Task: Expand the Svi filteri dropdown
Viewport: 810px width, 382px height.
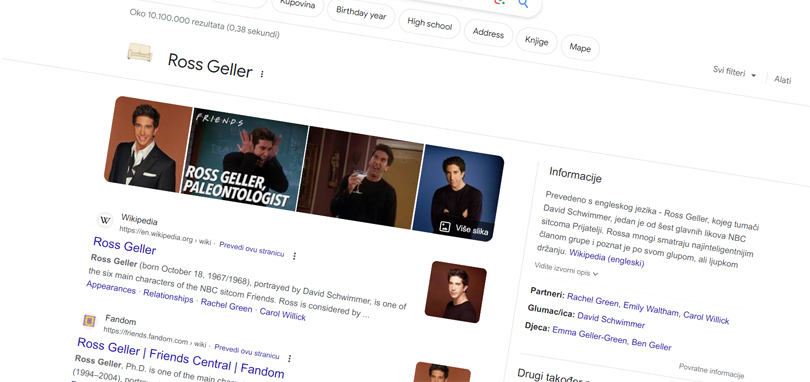Action: point(734,72)
